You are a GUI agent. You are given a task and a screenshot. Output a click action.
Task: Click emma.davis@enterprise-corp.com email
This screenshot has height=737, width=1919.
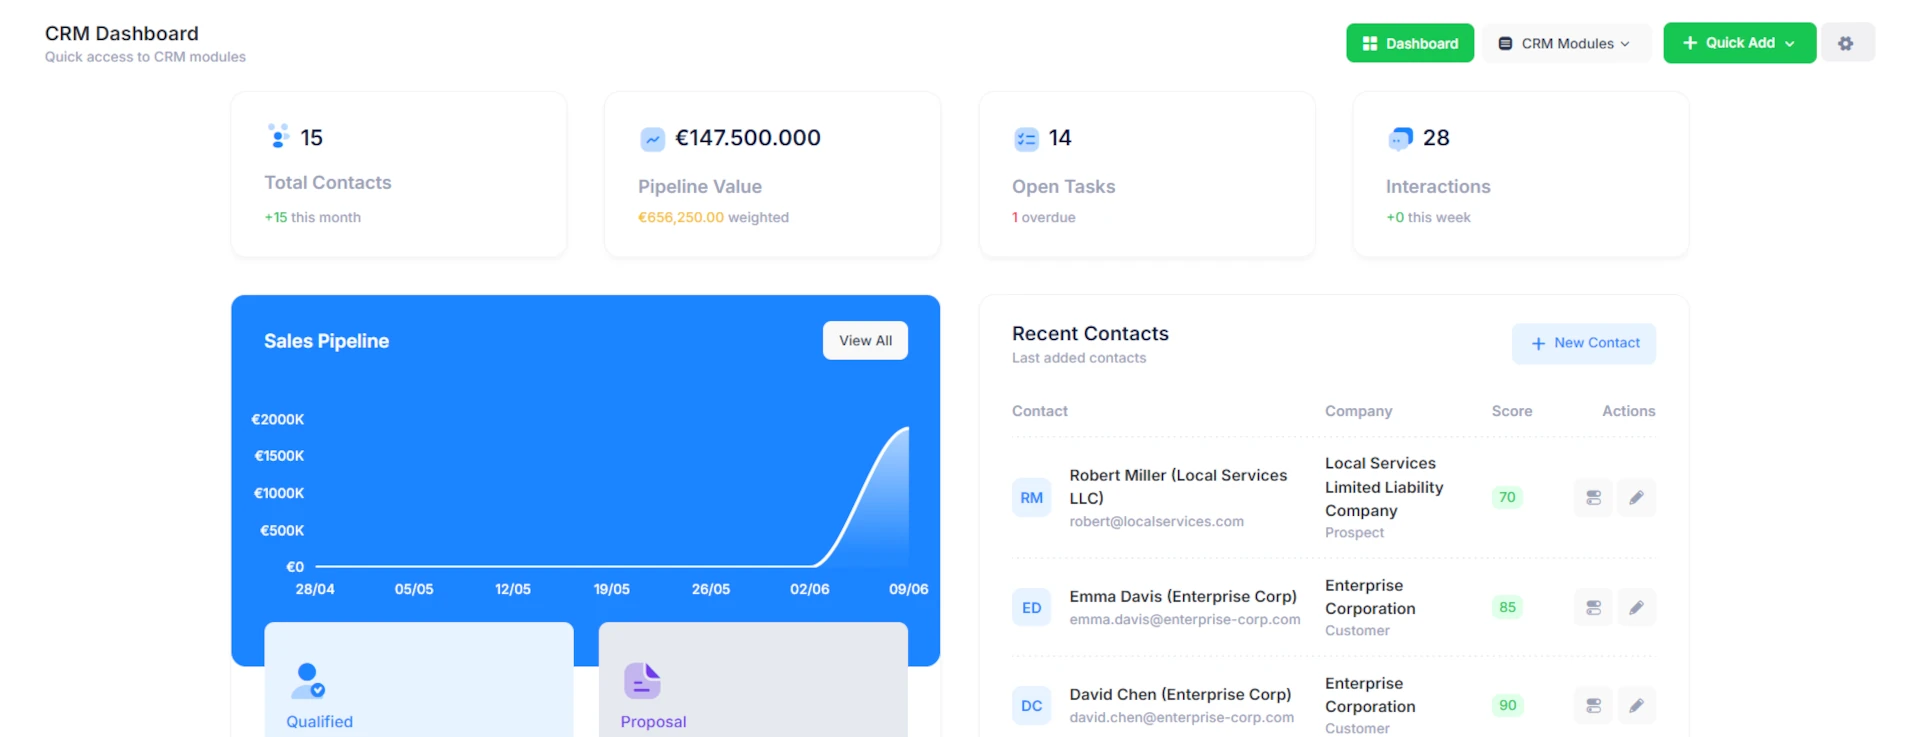(1185, 619)
